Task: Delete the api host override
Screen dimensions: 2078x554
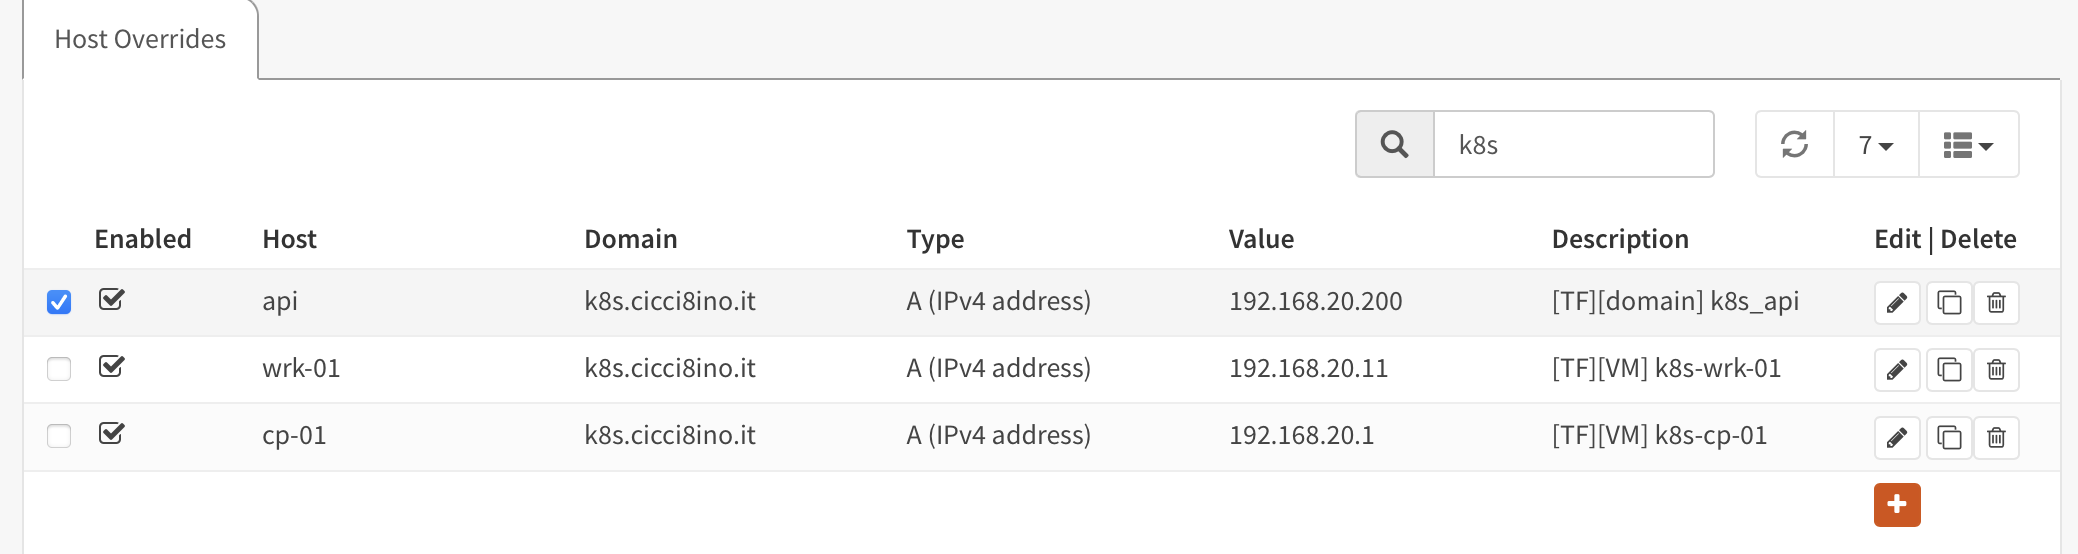Action: 1996,303
